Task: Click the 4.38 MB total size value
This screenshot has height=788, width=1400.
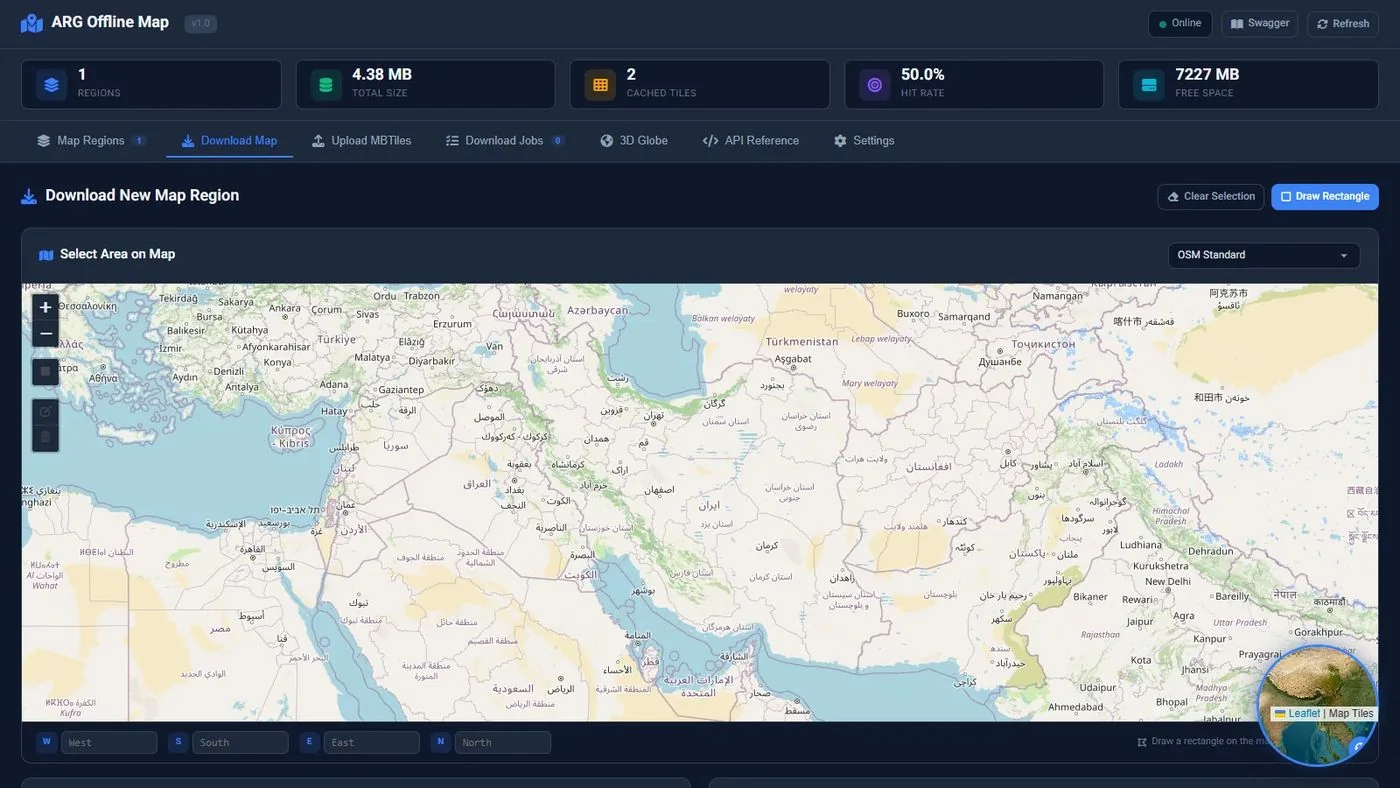Action: click(x=382, y=75)
